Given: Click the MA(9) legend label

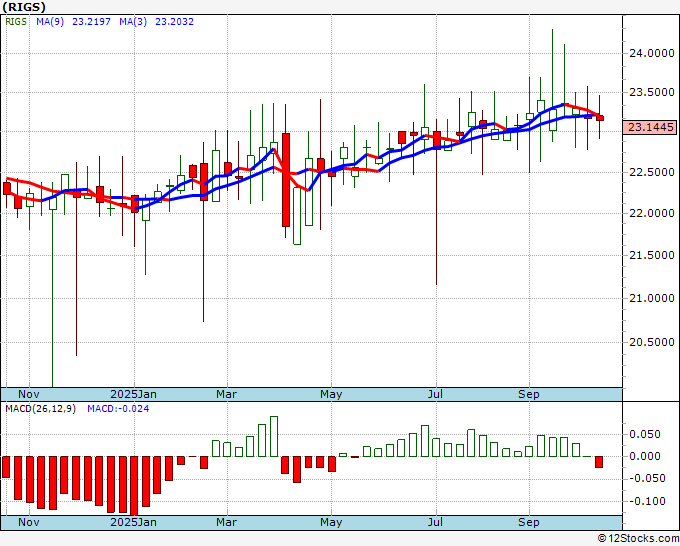Looking at the screenshot, I should (x=50, y=22).
